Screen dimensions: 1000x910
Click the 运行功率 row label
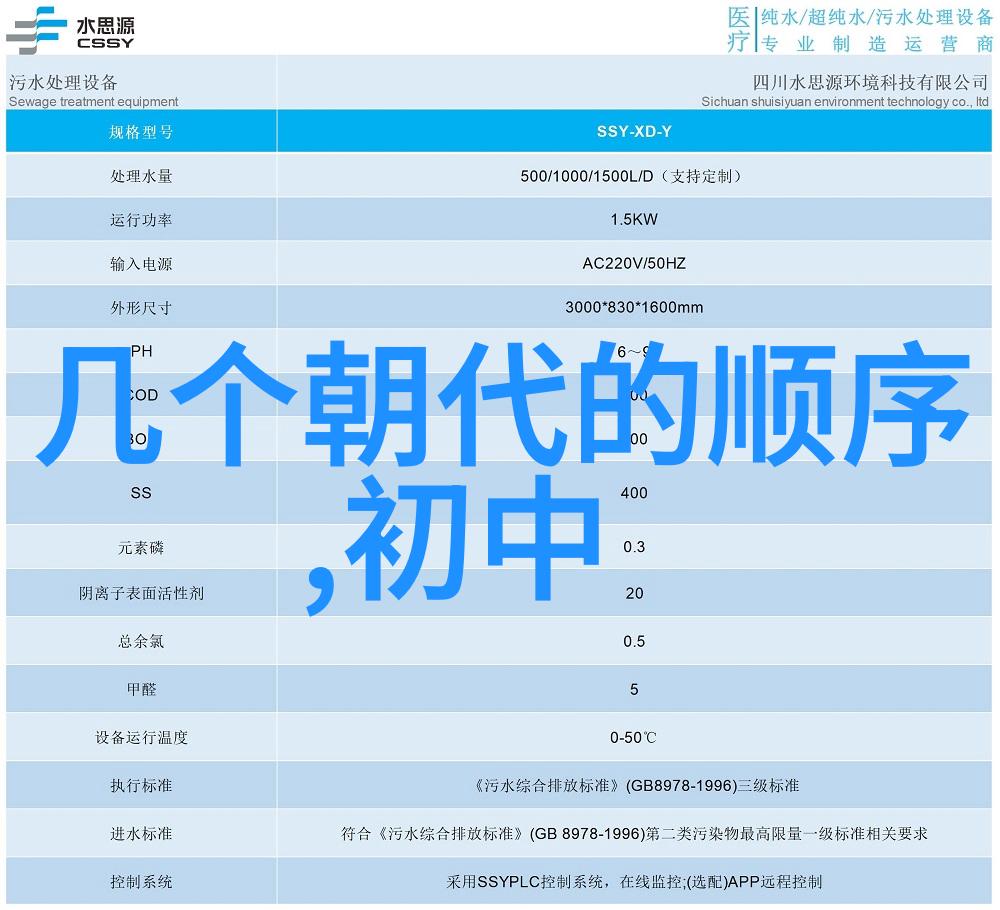click(x=141, y=220)
